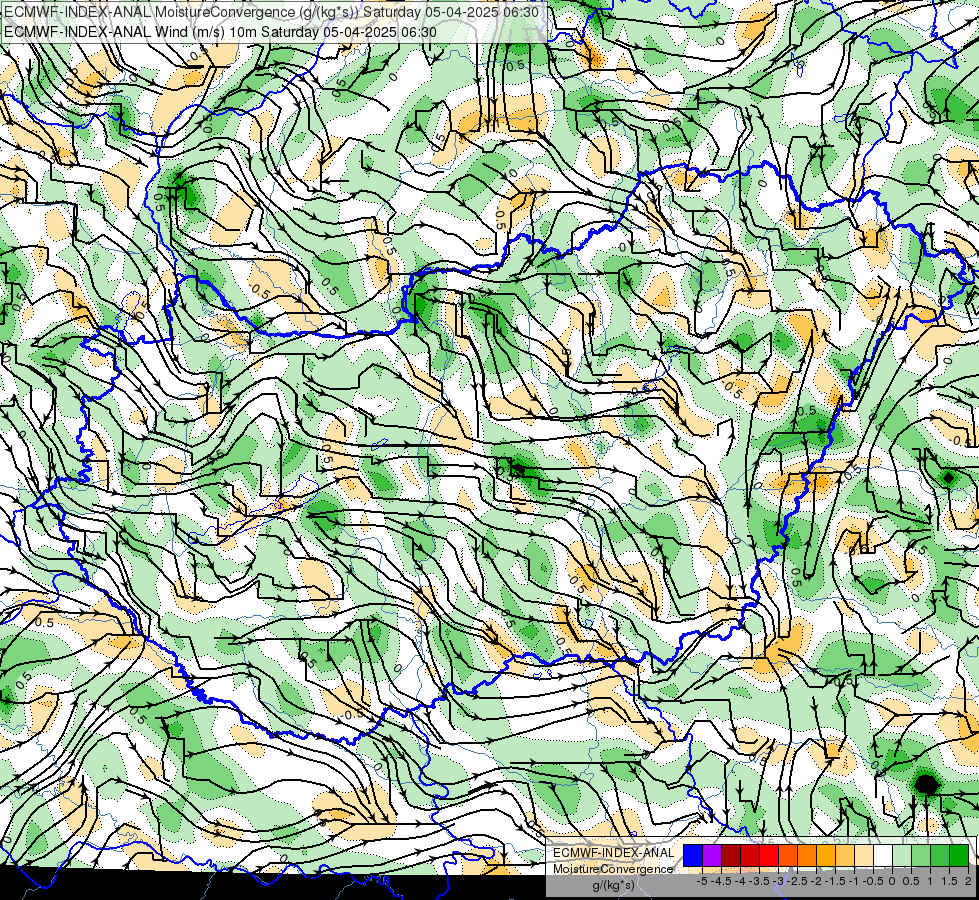Select the light green swatch between 0.5 and 1

tap(921, 855)
